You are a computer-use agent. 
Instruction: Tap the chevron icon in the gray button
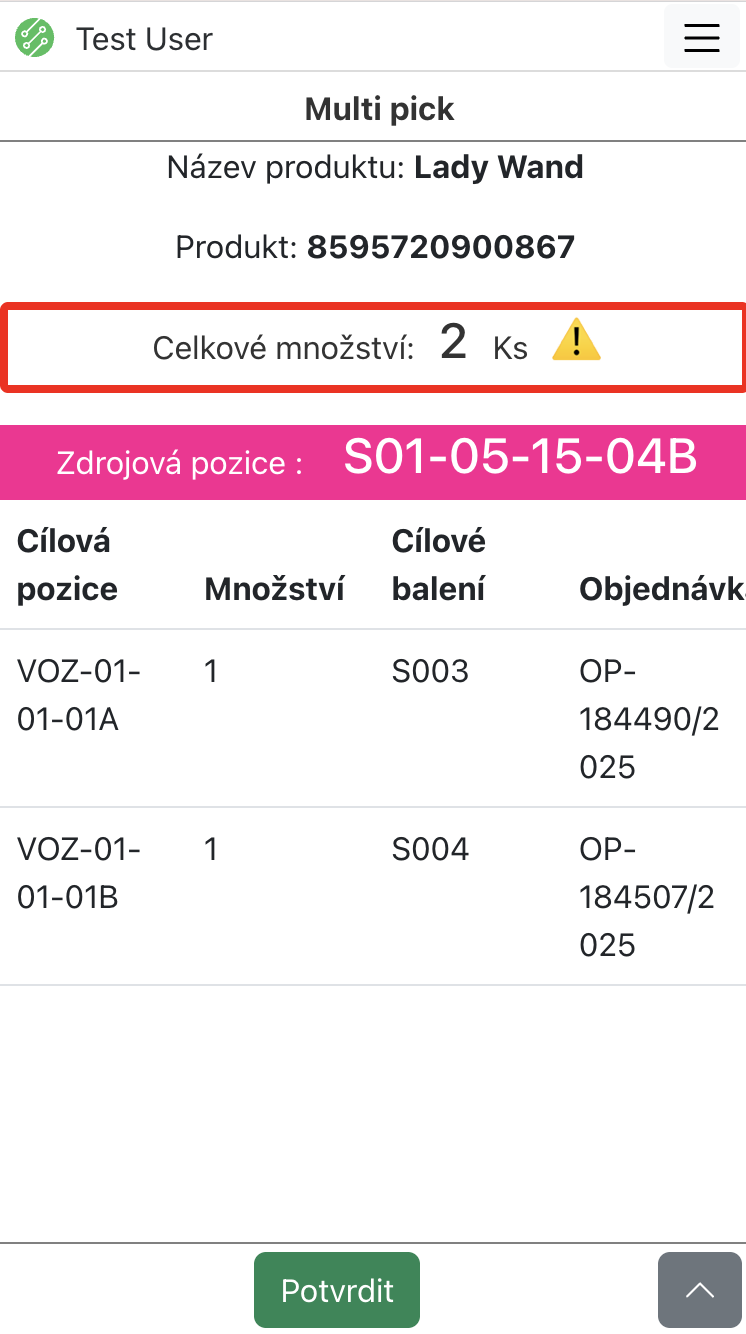coord(700,1290)
